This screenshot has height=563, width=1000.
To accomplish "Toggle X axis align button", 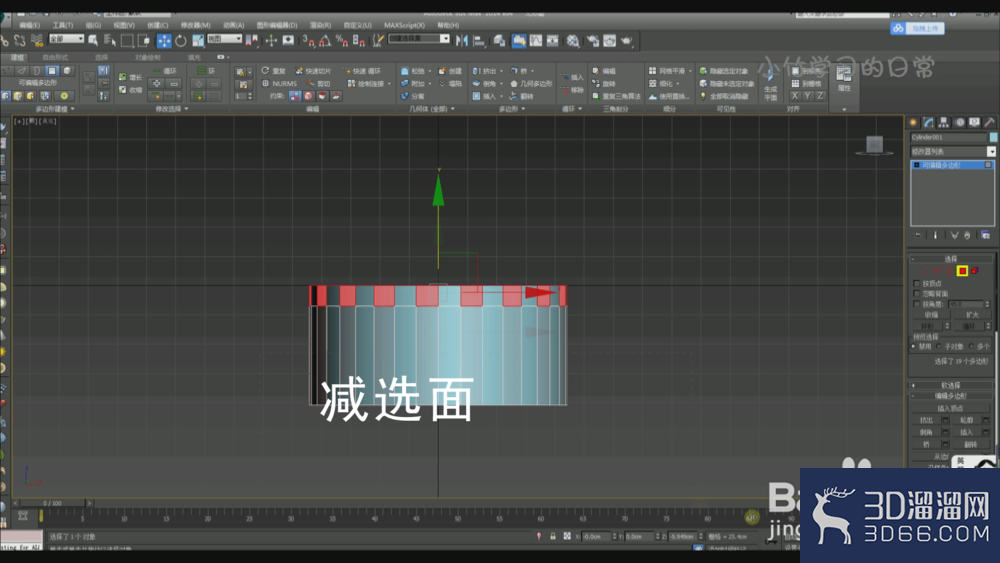I will 795,96.
